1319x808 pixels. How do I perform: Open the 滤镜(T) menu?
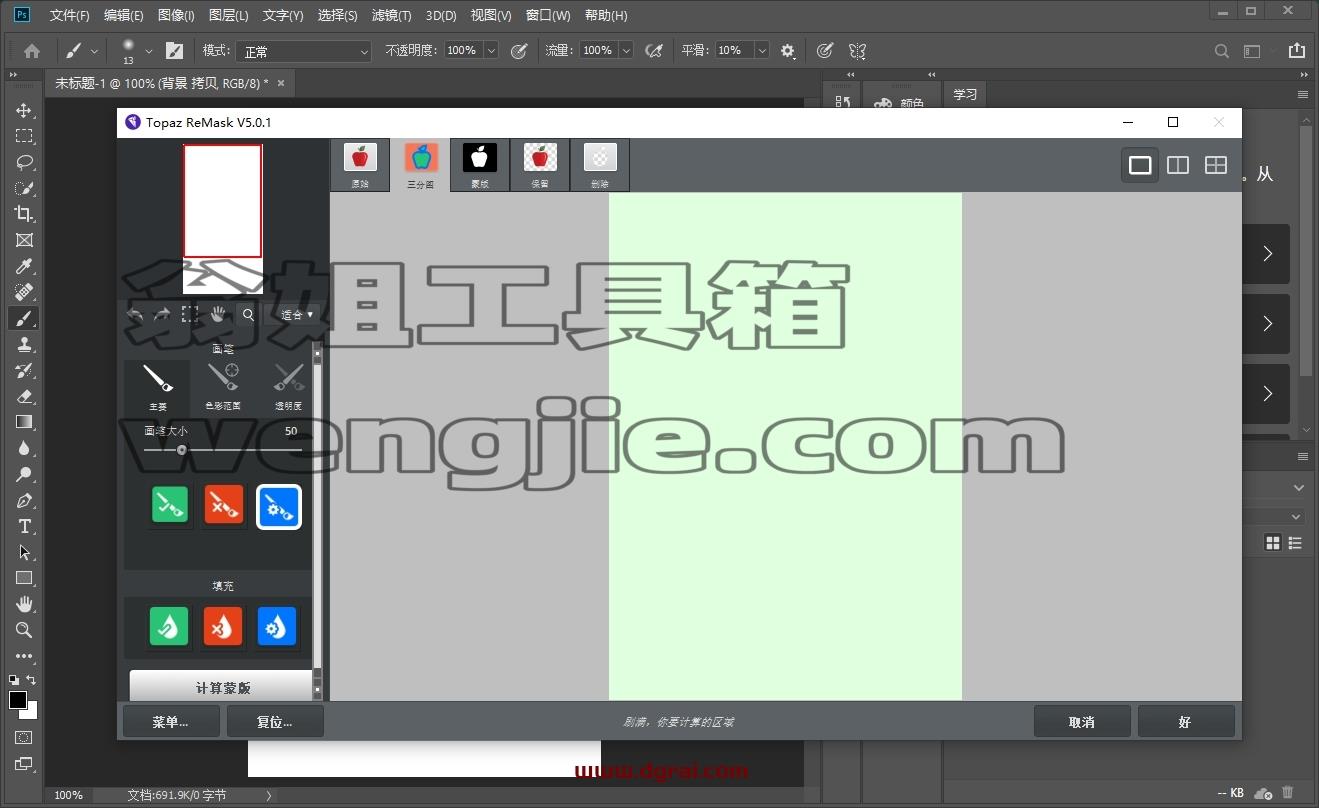point(391,15)
